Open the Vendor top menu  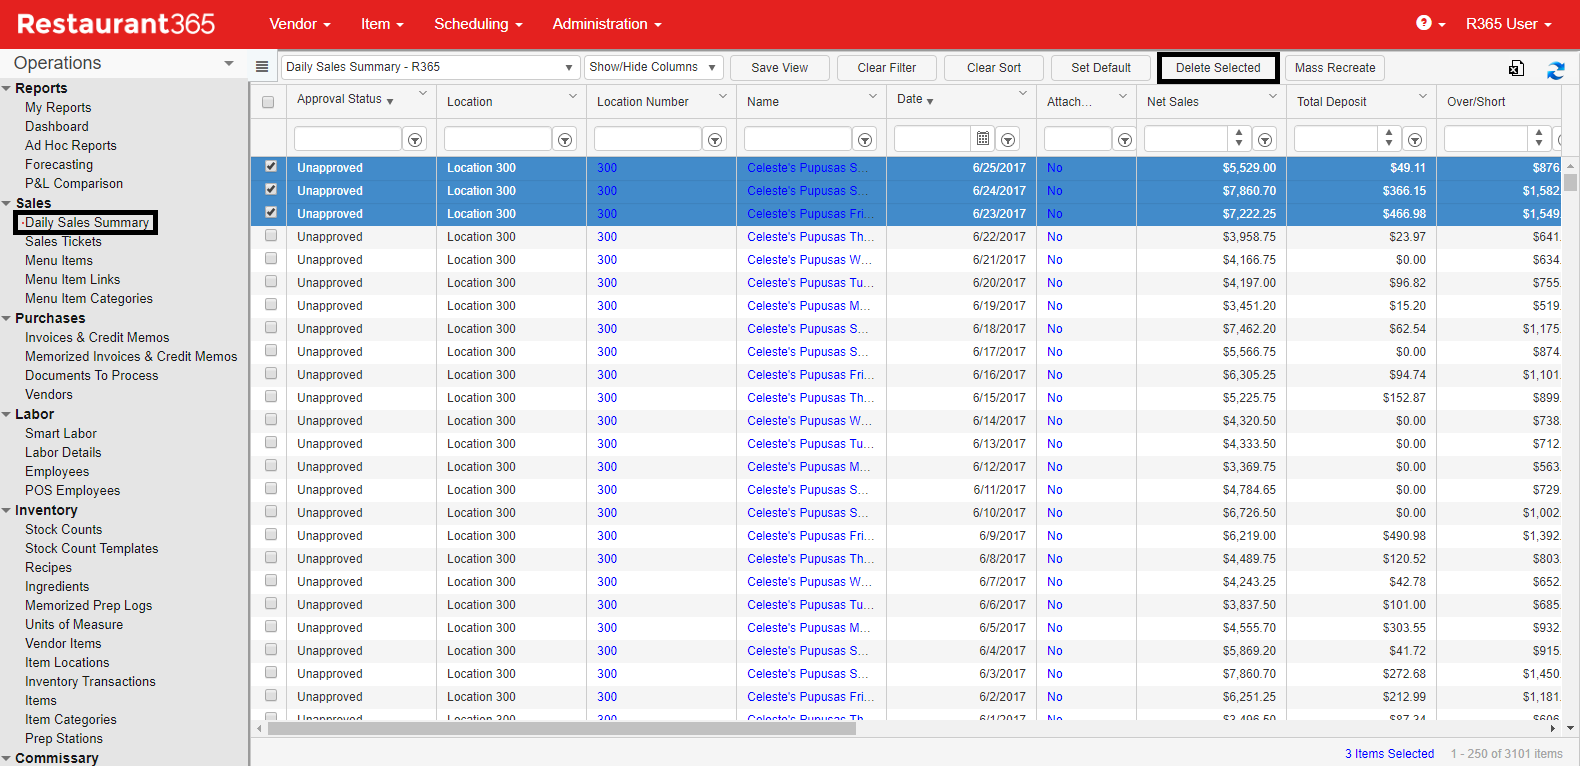(x=300, y=24)
